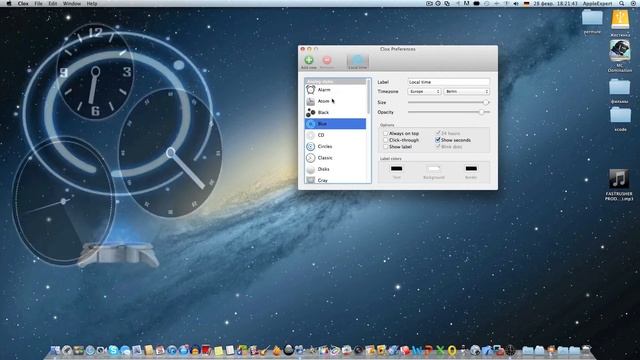Select the Local time clock toolbar item

(358, 62)
